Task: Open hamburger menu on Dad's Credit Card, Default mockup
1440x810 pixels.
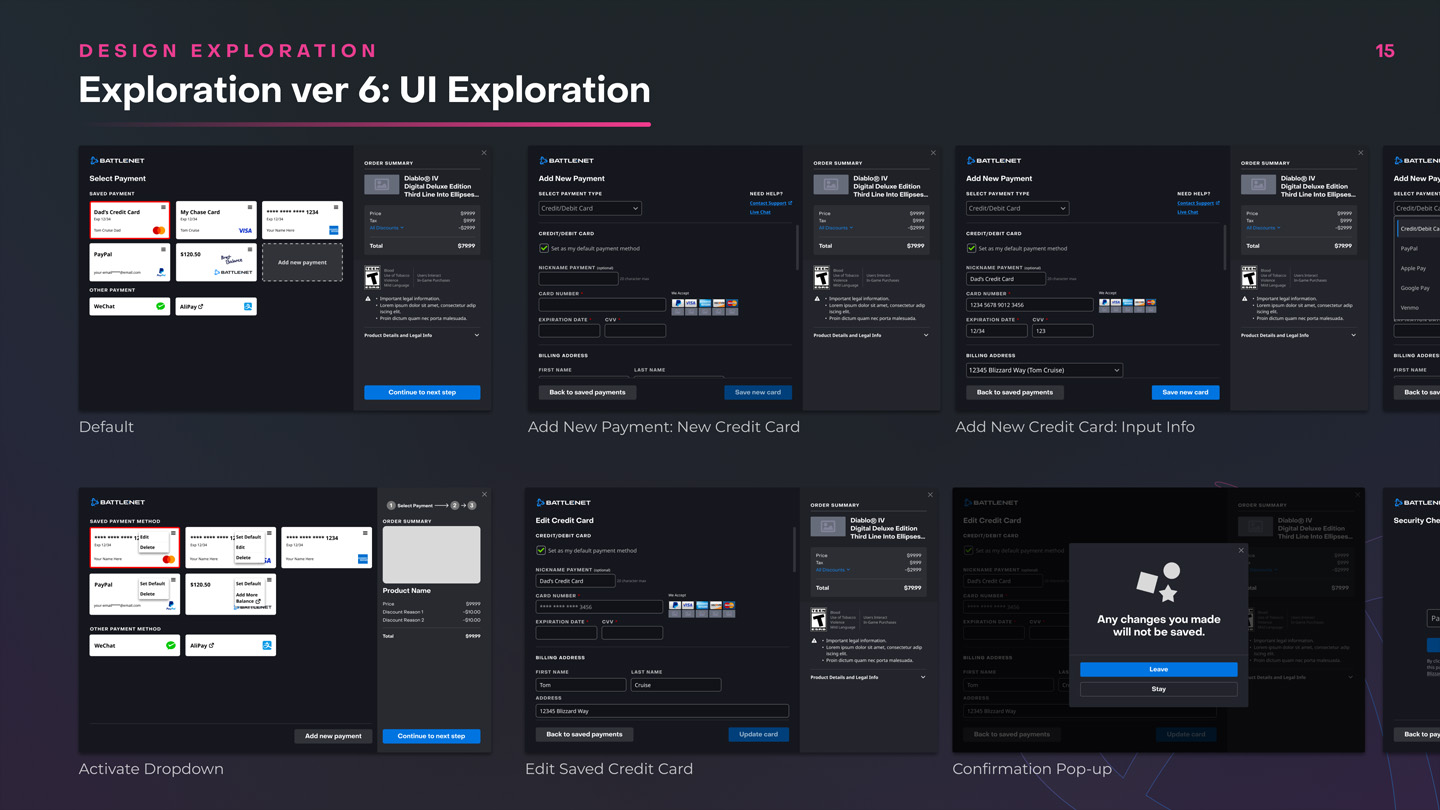Action: [x=164, y=208]
